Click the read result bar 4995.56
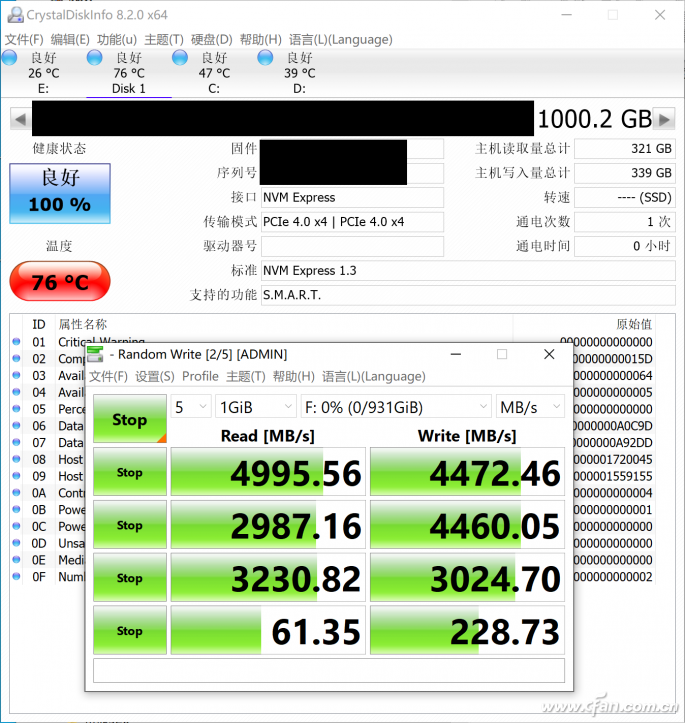The width and height of the screenshot is (685, 723). pyautogui.click(x=268, y=472)
